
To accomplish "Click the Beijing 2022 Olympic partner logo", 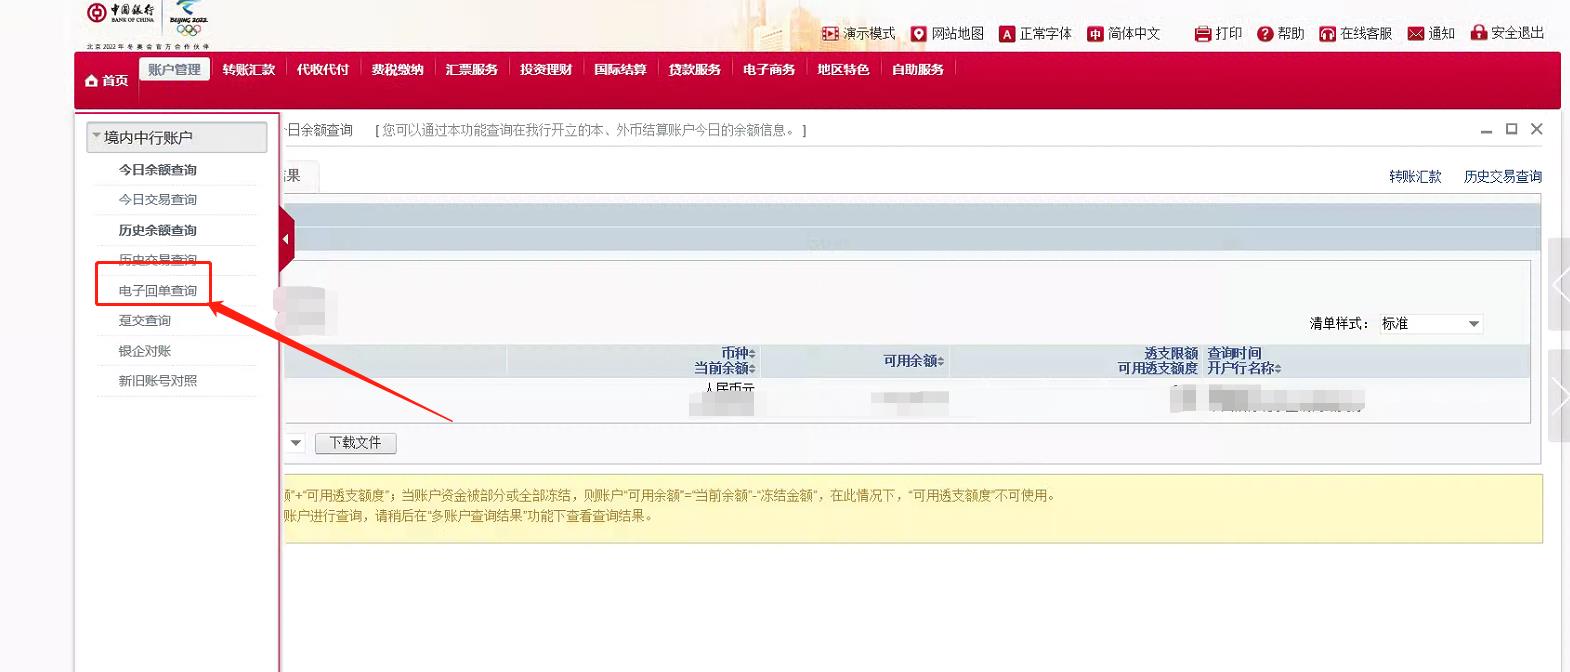I will click(x=188, y=18).
